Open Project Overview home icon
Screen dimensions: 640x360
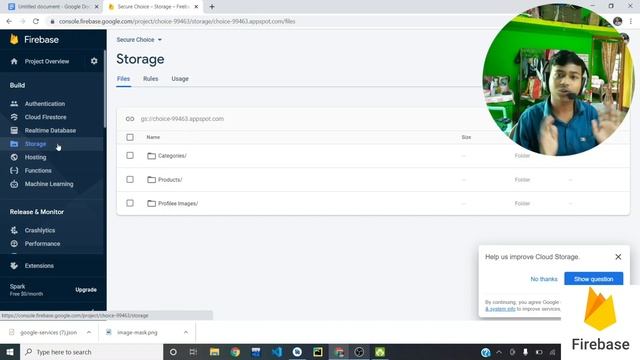click(x=14, y=61)
